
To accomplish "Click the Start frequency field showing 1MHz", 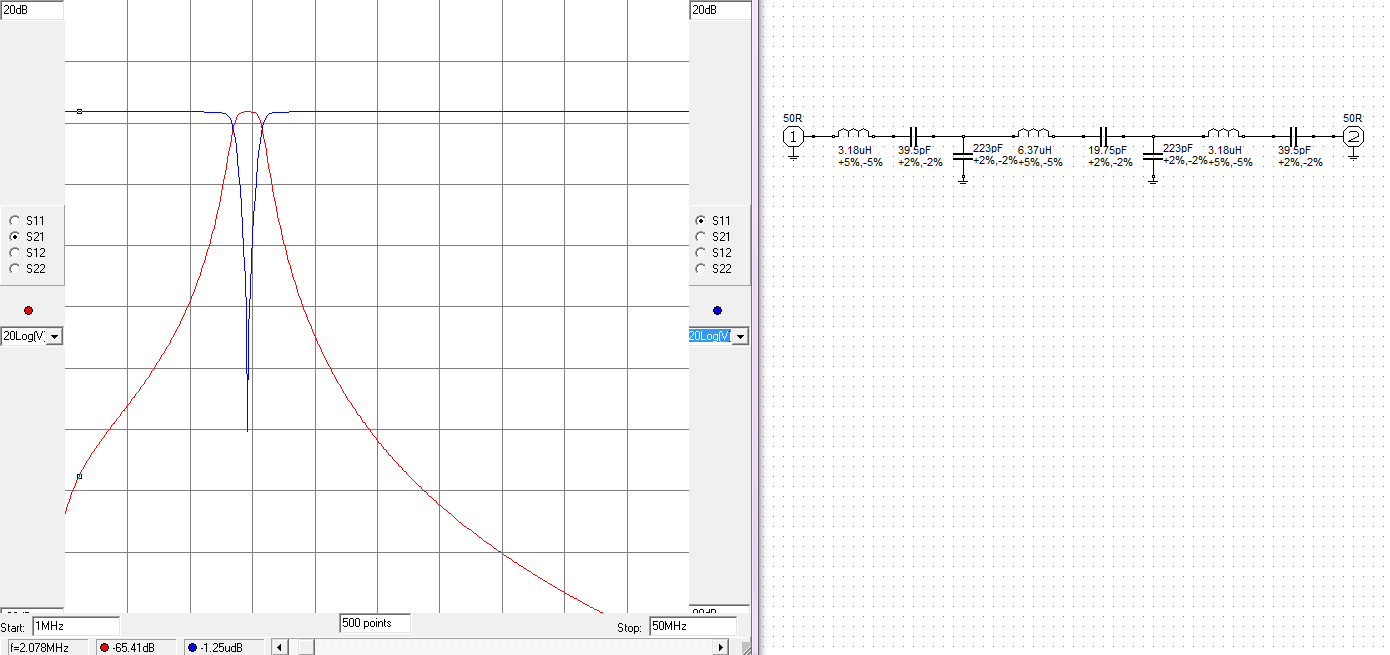I will coord(75,627).
